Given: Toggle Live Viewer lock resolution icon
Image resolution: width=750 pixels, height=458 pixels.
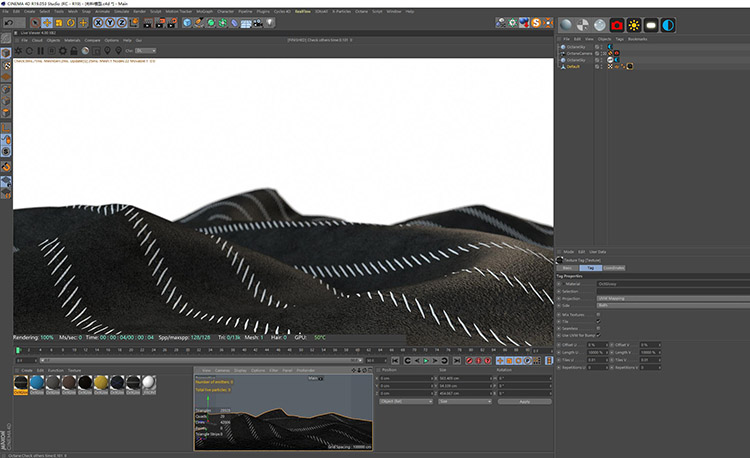Looking at the screenshot, I should coord(74,51).
